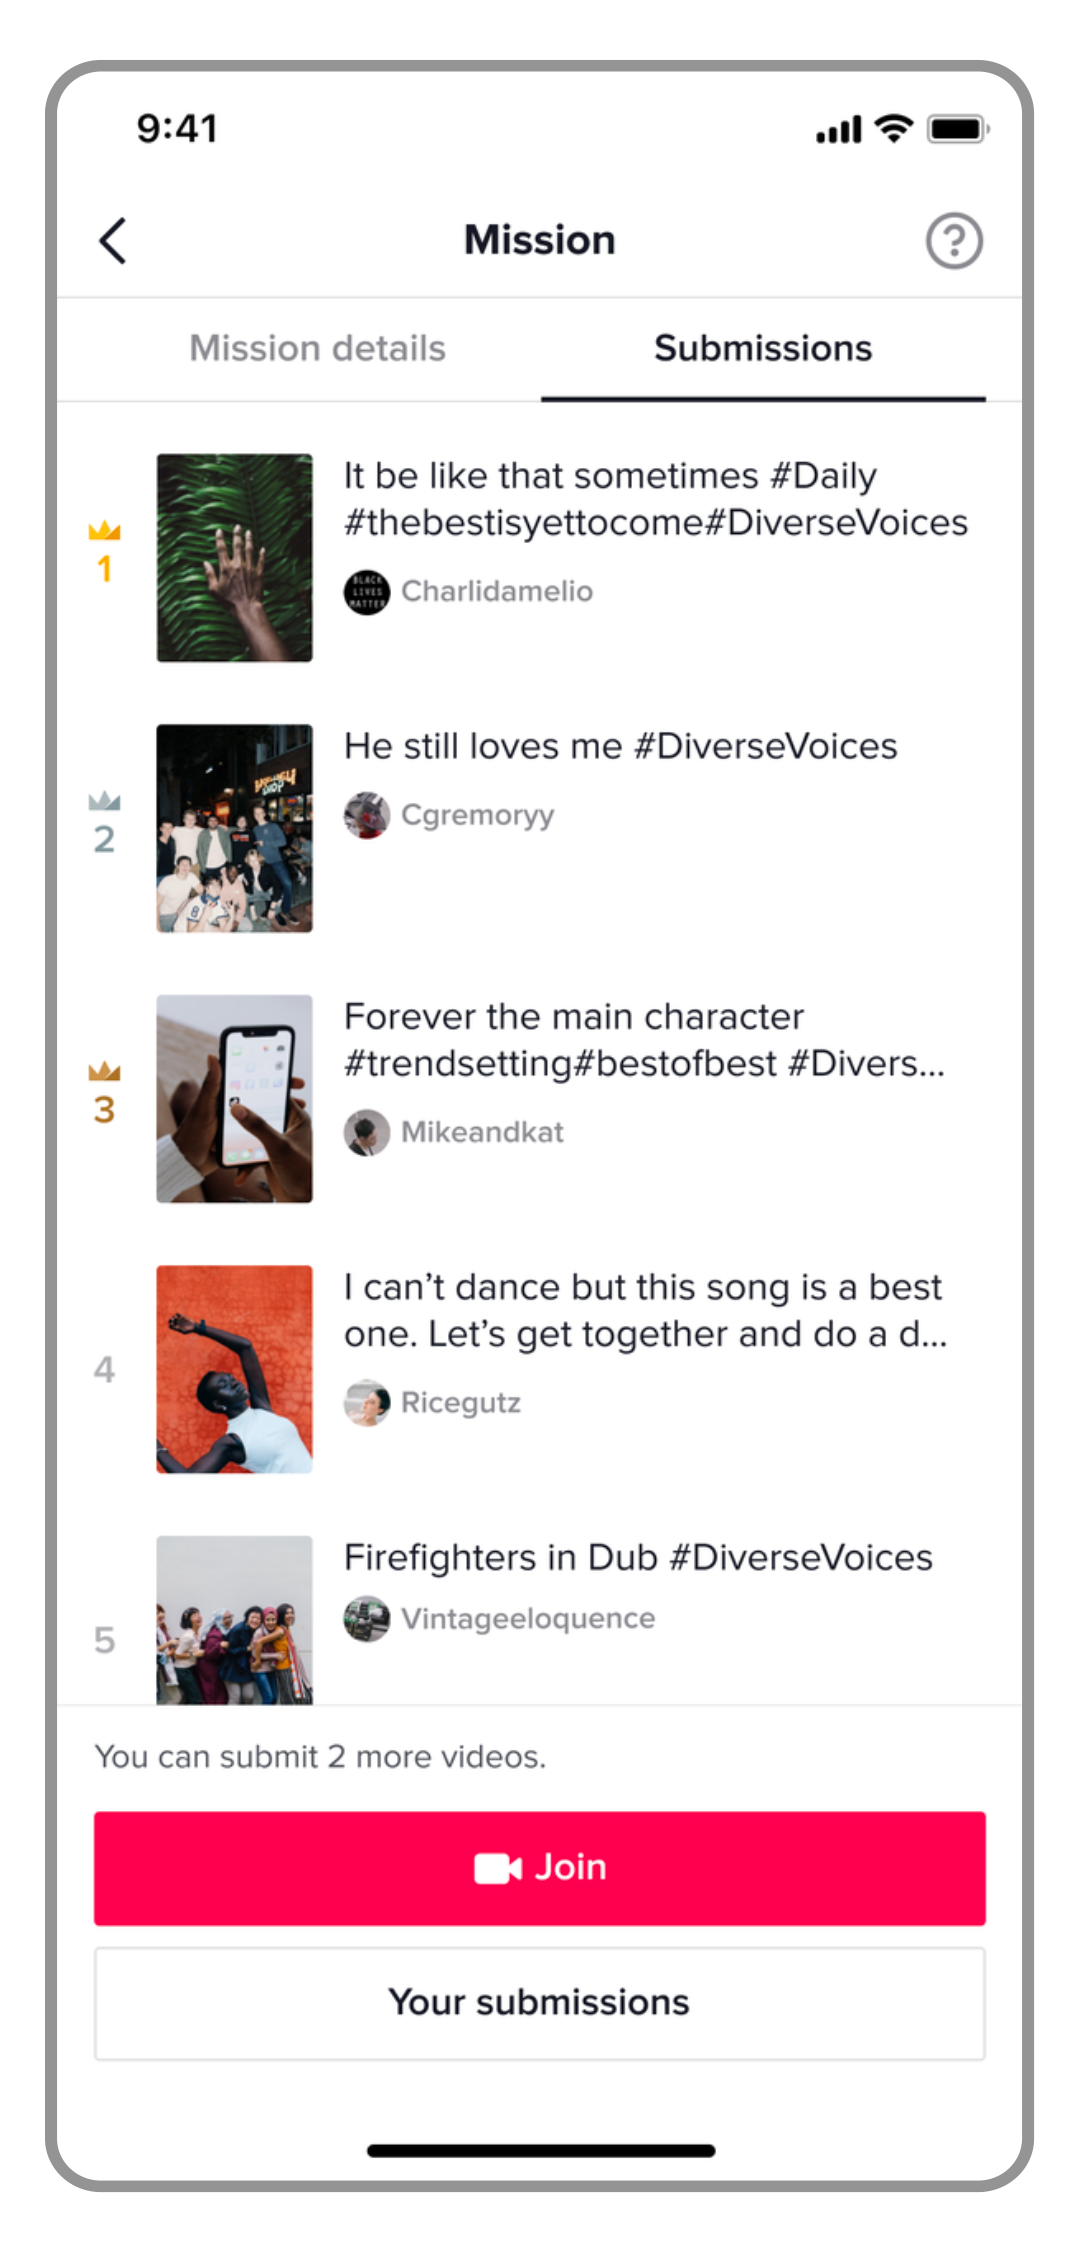The image size is (1080, 2250).
Task: Tap Vintageeloquence's profile avatar
Action: (x=367, y=1618)
